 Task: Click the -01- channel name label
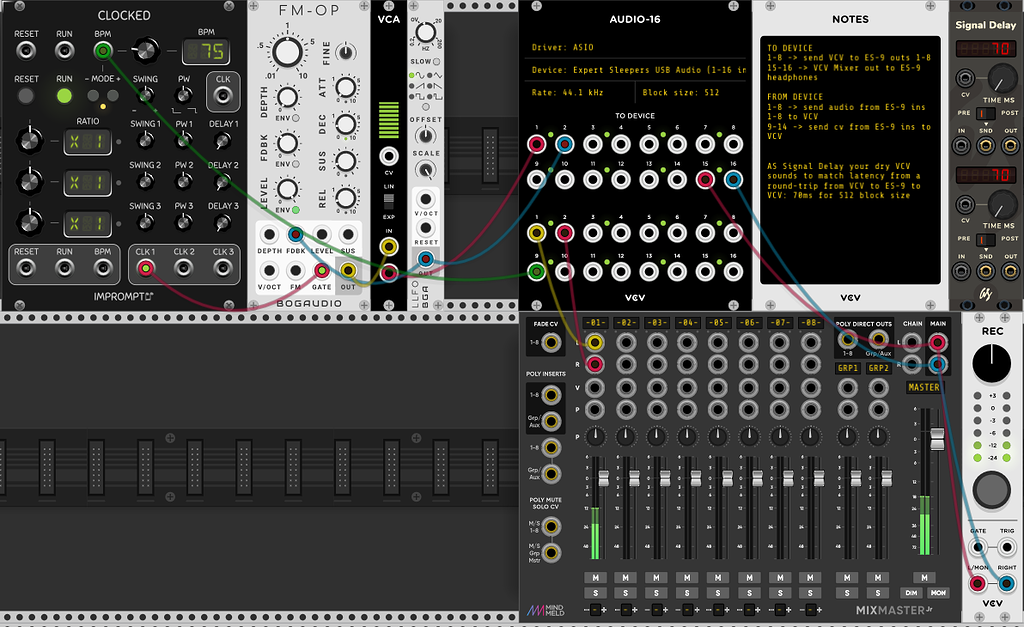tap(595, 323)
